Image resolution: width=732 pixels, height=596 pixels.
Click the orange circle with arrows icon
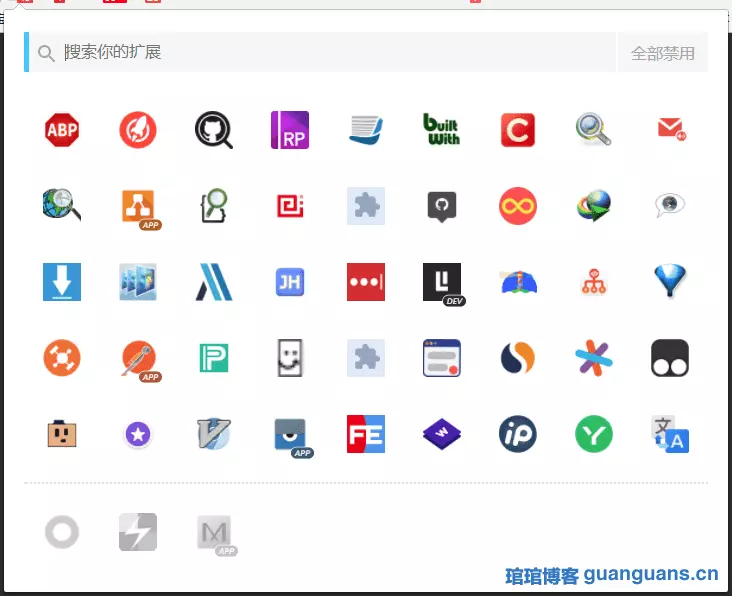[62, 358]
